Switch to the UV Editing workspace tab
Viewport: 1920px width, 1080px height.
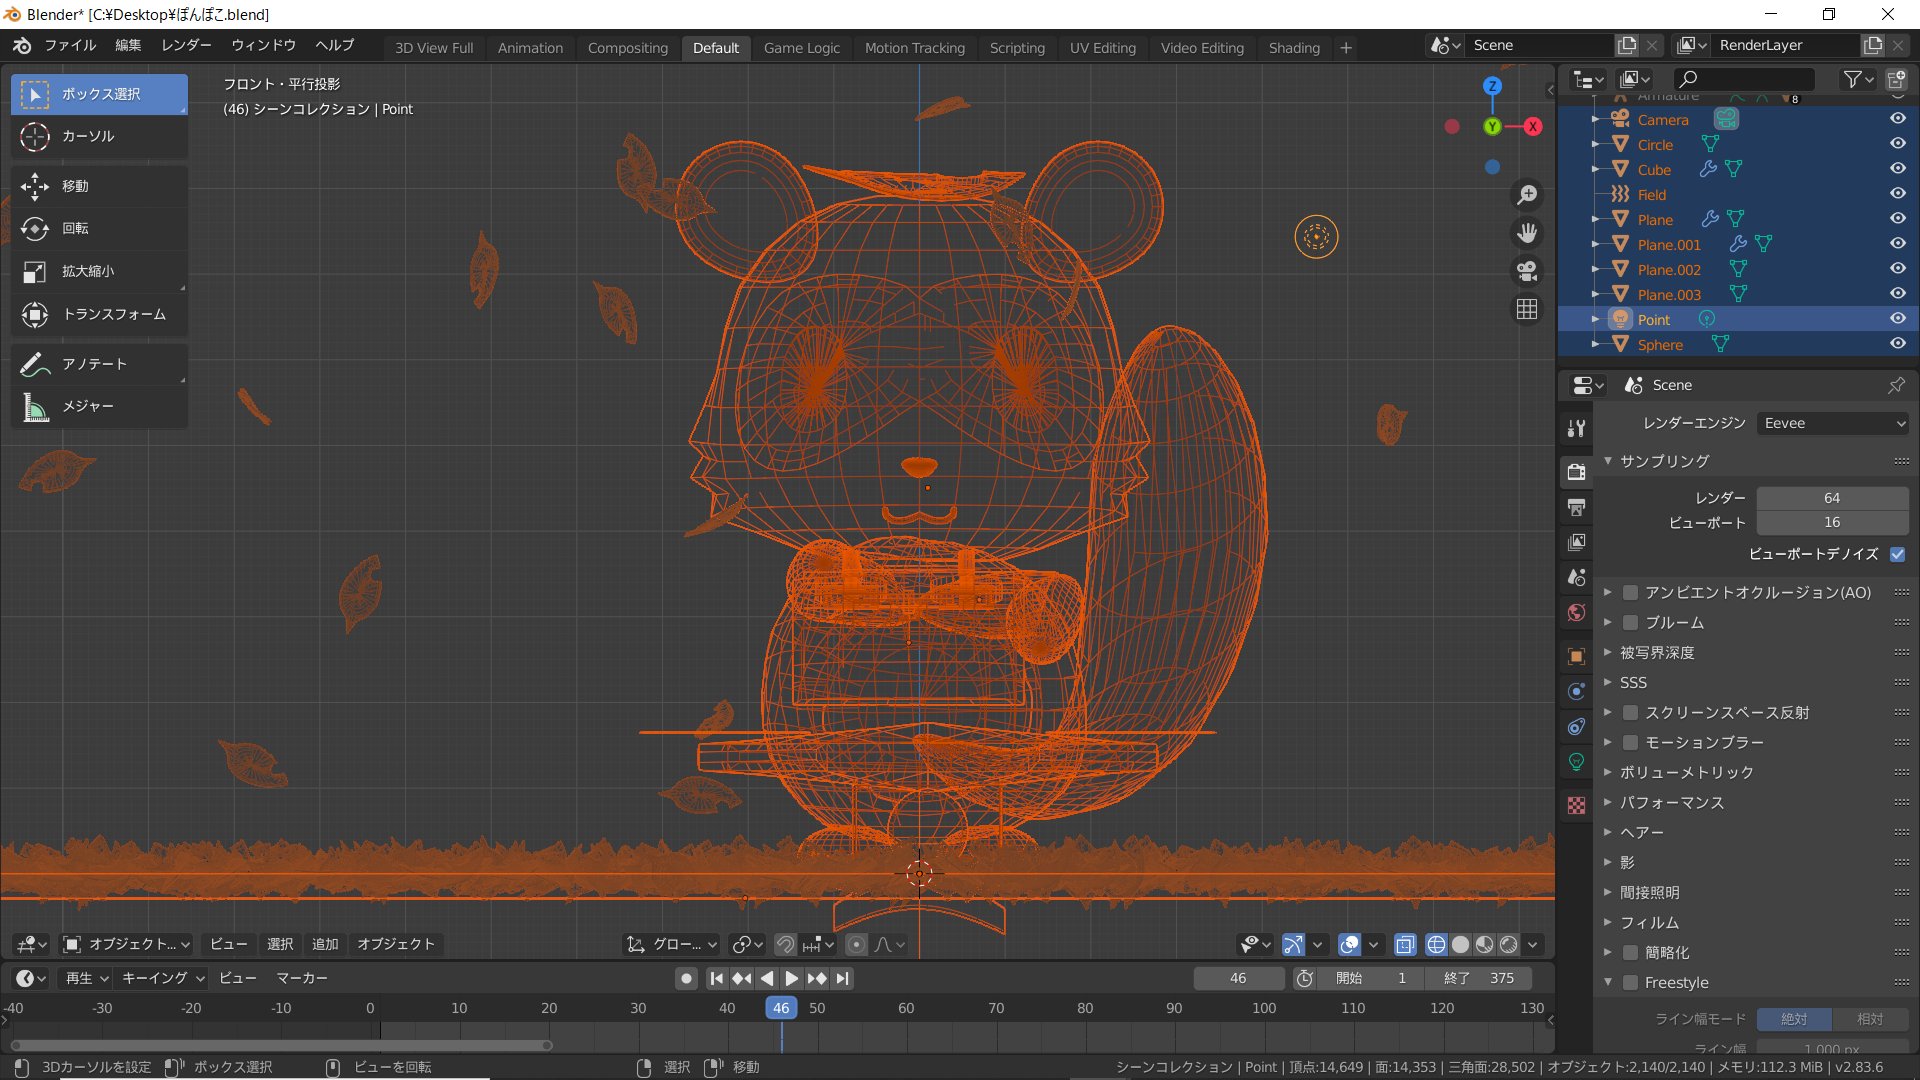coord(1102,47)
